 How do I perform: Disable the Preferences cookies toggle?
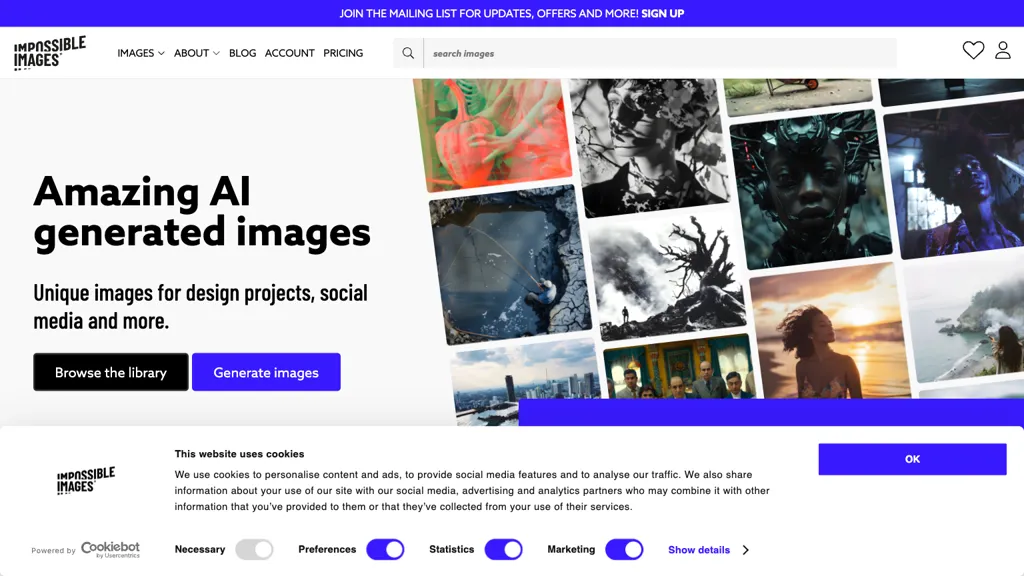tap(385, 549)
